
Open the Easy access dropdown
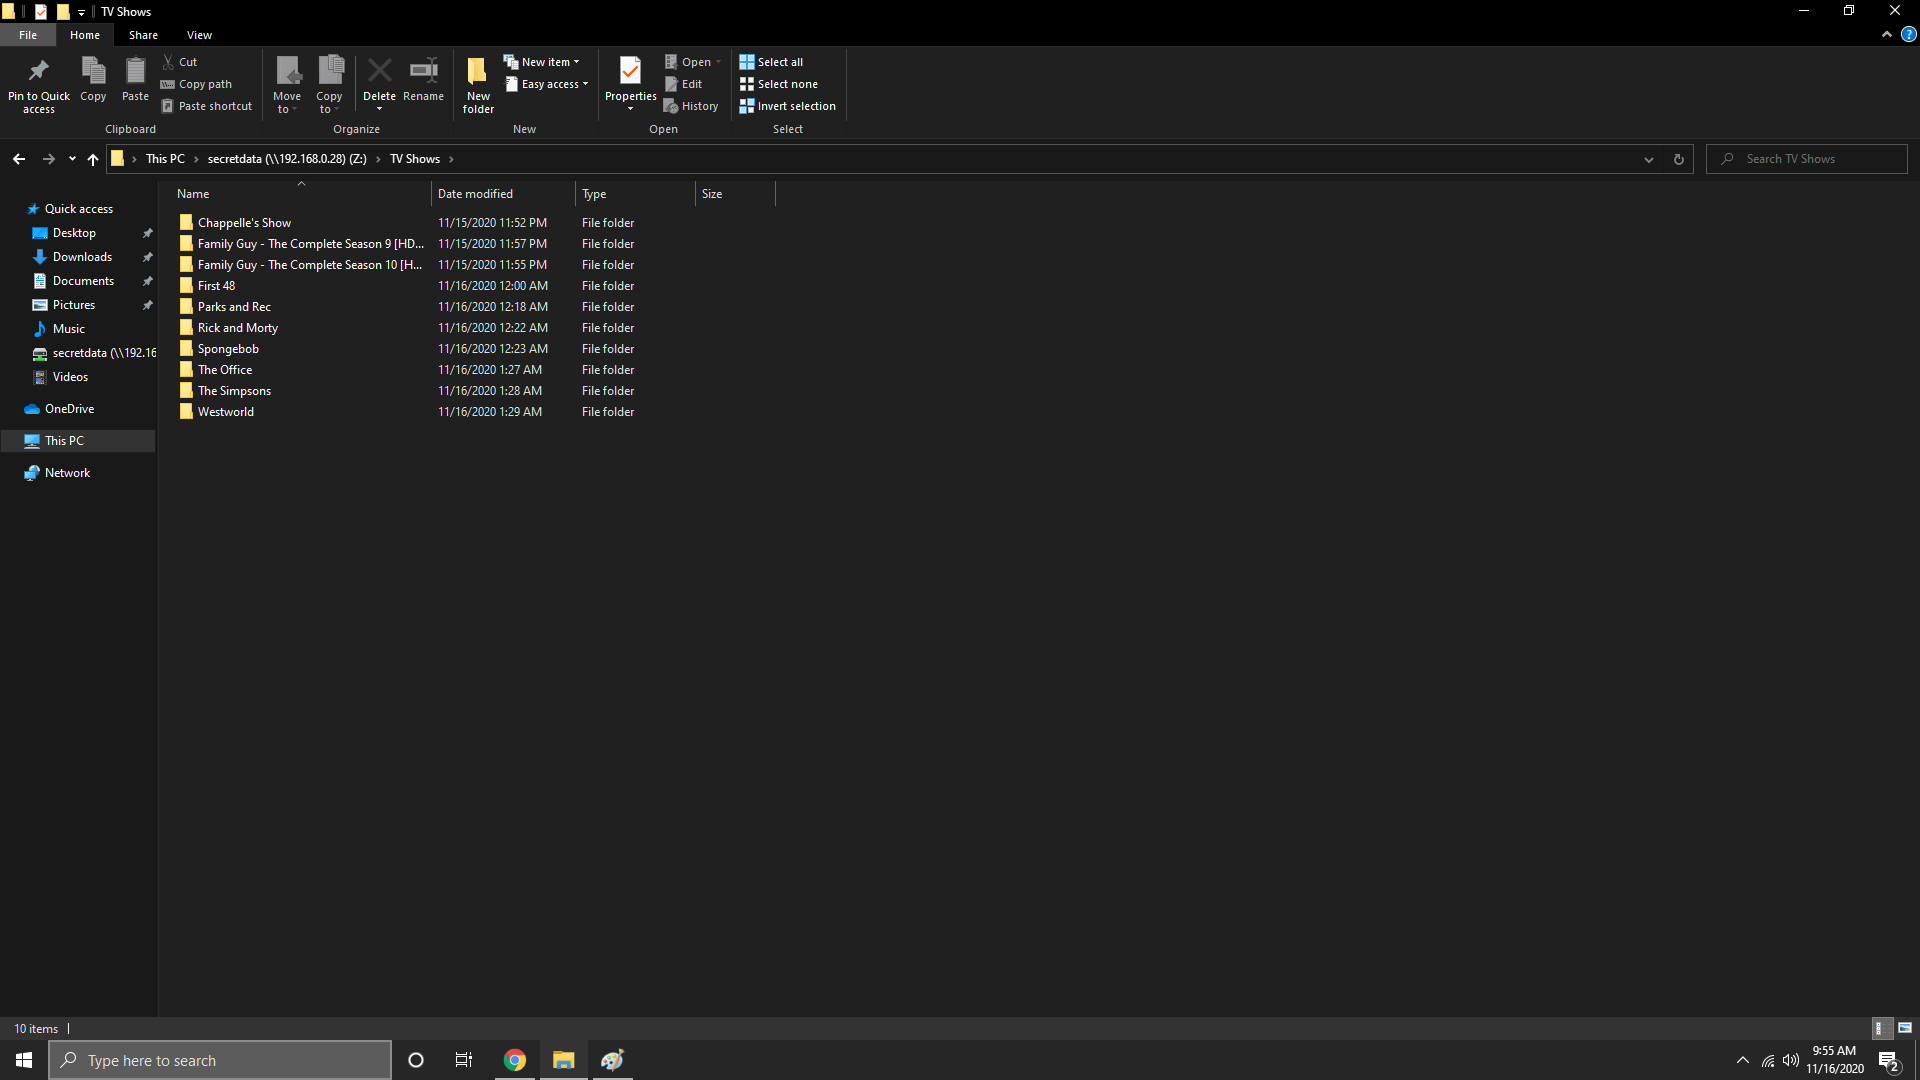[x=546, y=84]
